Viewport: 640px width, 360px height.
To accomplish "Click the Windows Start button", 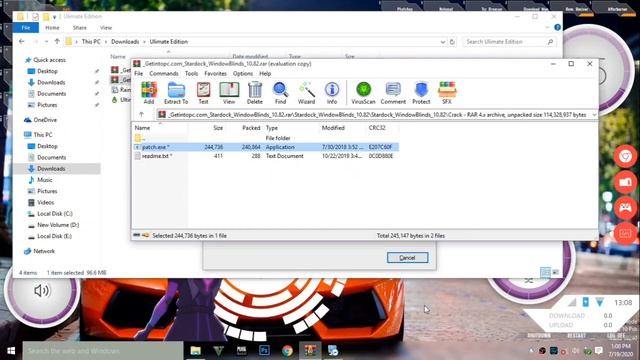I will pos(11,351).
